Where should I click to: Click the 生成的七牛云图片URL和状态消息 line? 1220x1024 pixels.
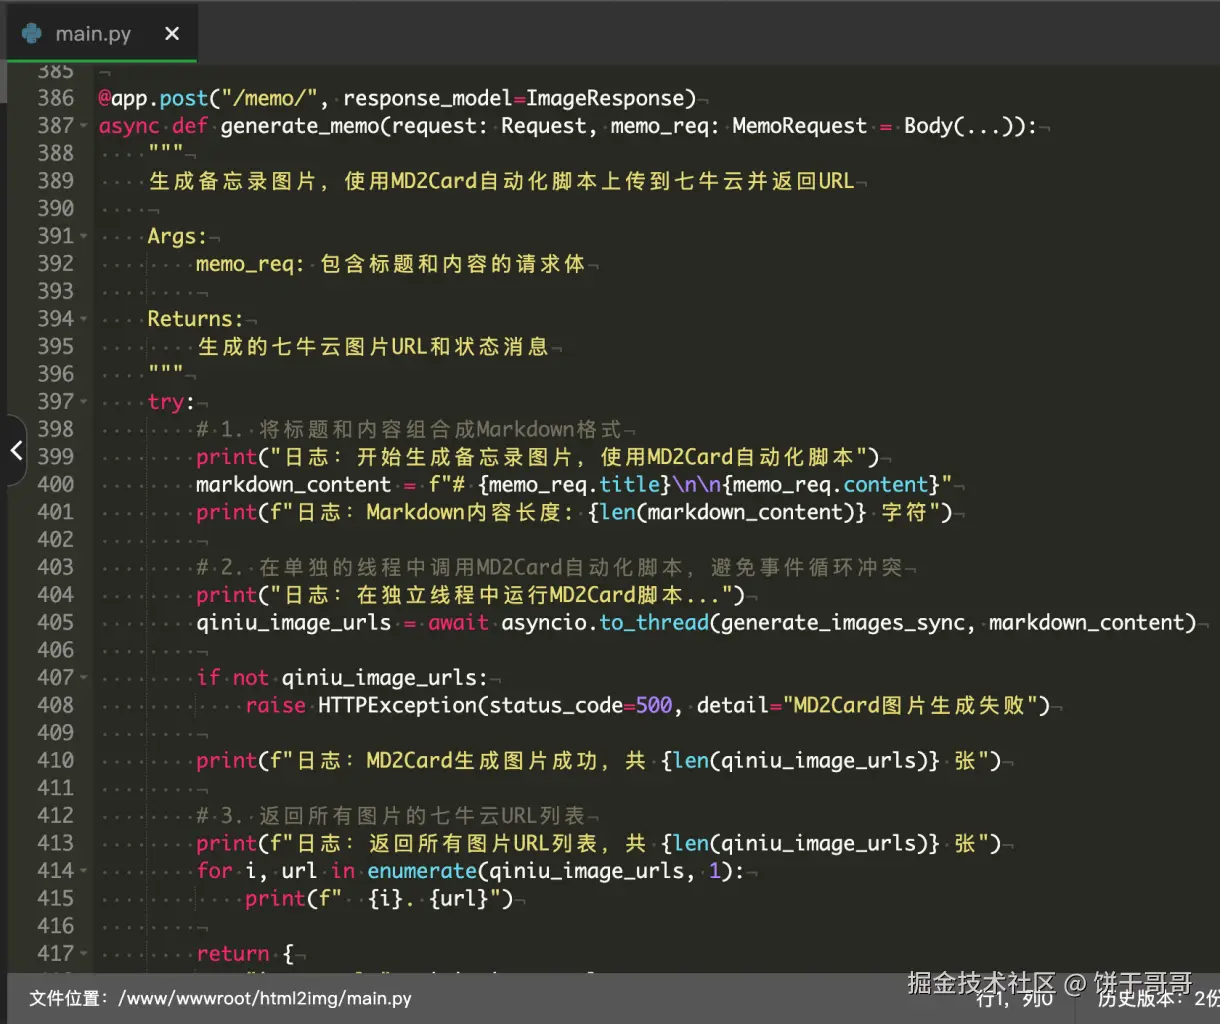[373, 347]
